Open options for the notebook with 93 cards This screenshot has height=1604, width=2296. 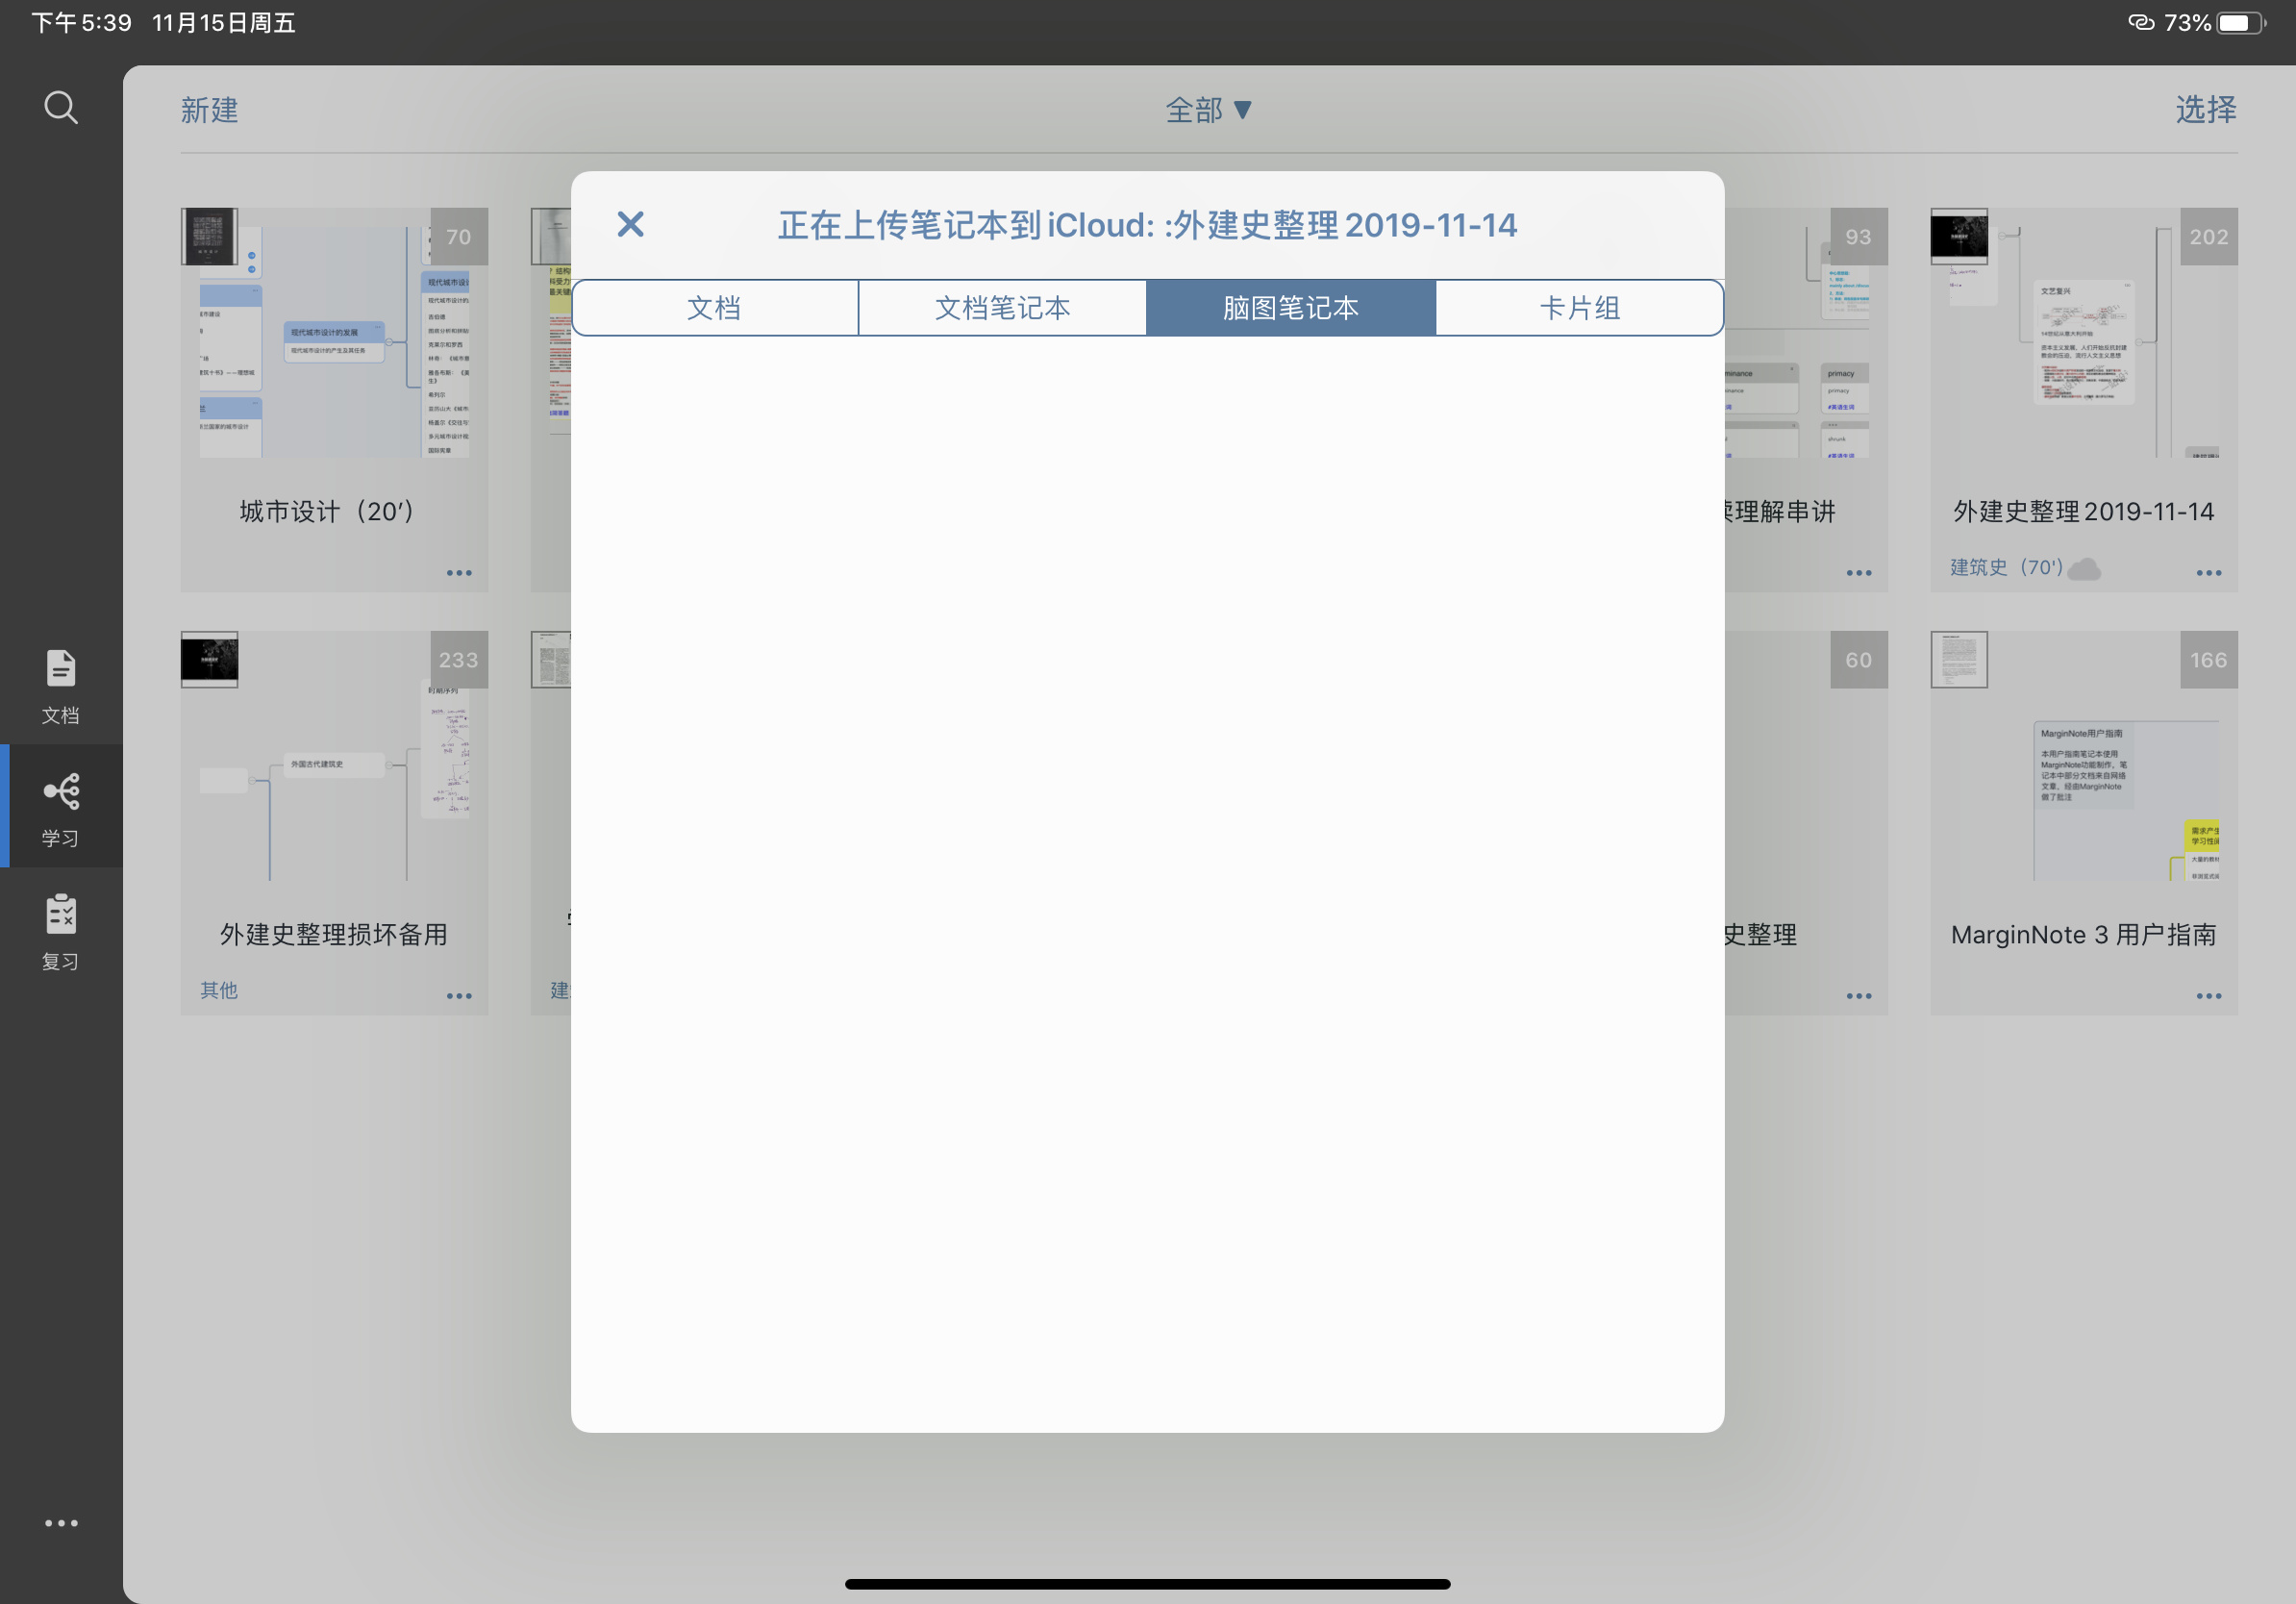pyautogui.click(x=1859, y=573)
